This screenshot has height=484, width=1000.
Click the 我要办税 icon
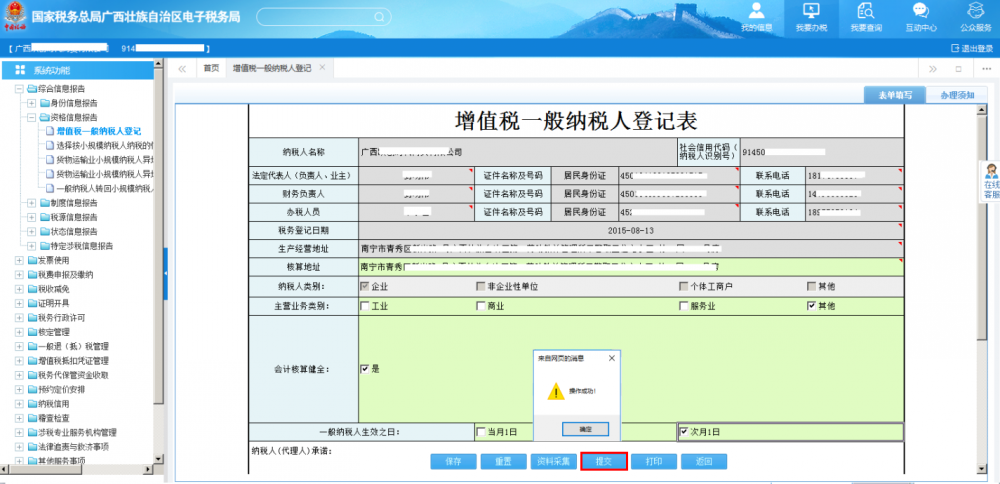coord(811,12)
